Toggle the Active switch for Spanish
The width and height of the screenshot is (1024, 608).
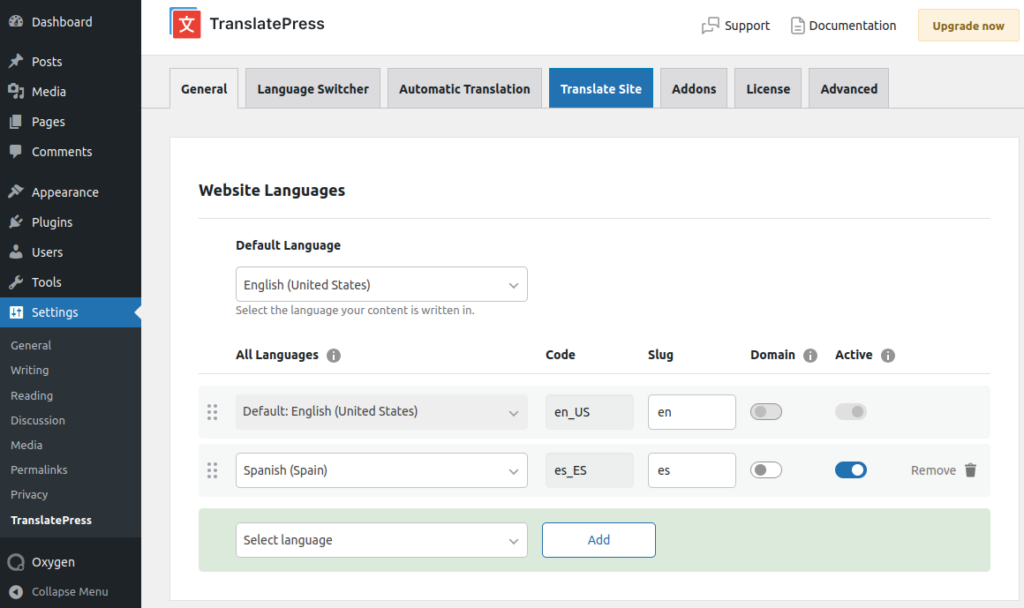tap(851, 470)
